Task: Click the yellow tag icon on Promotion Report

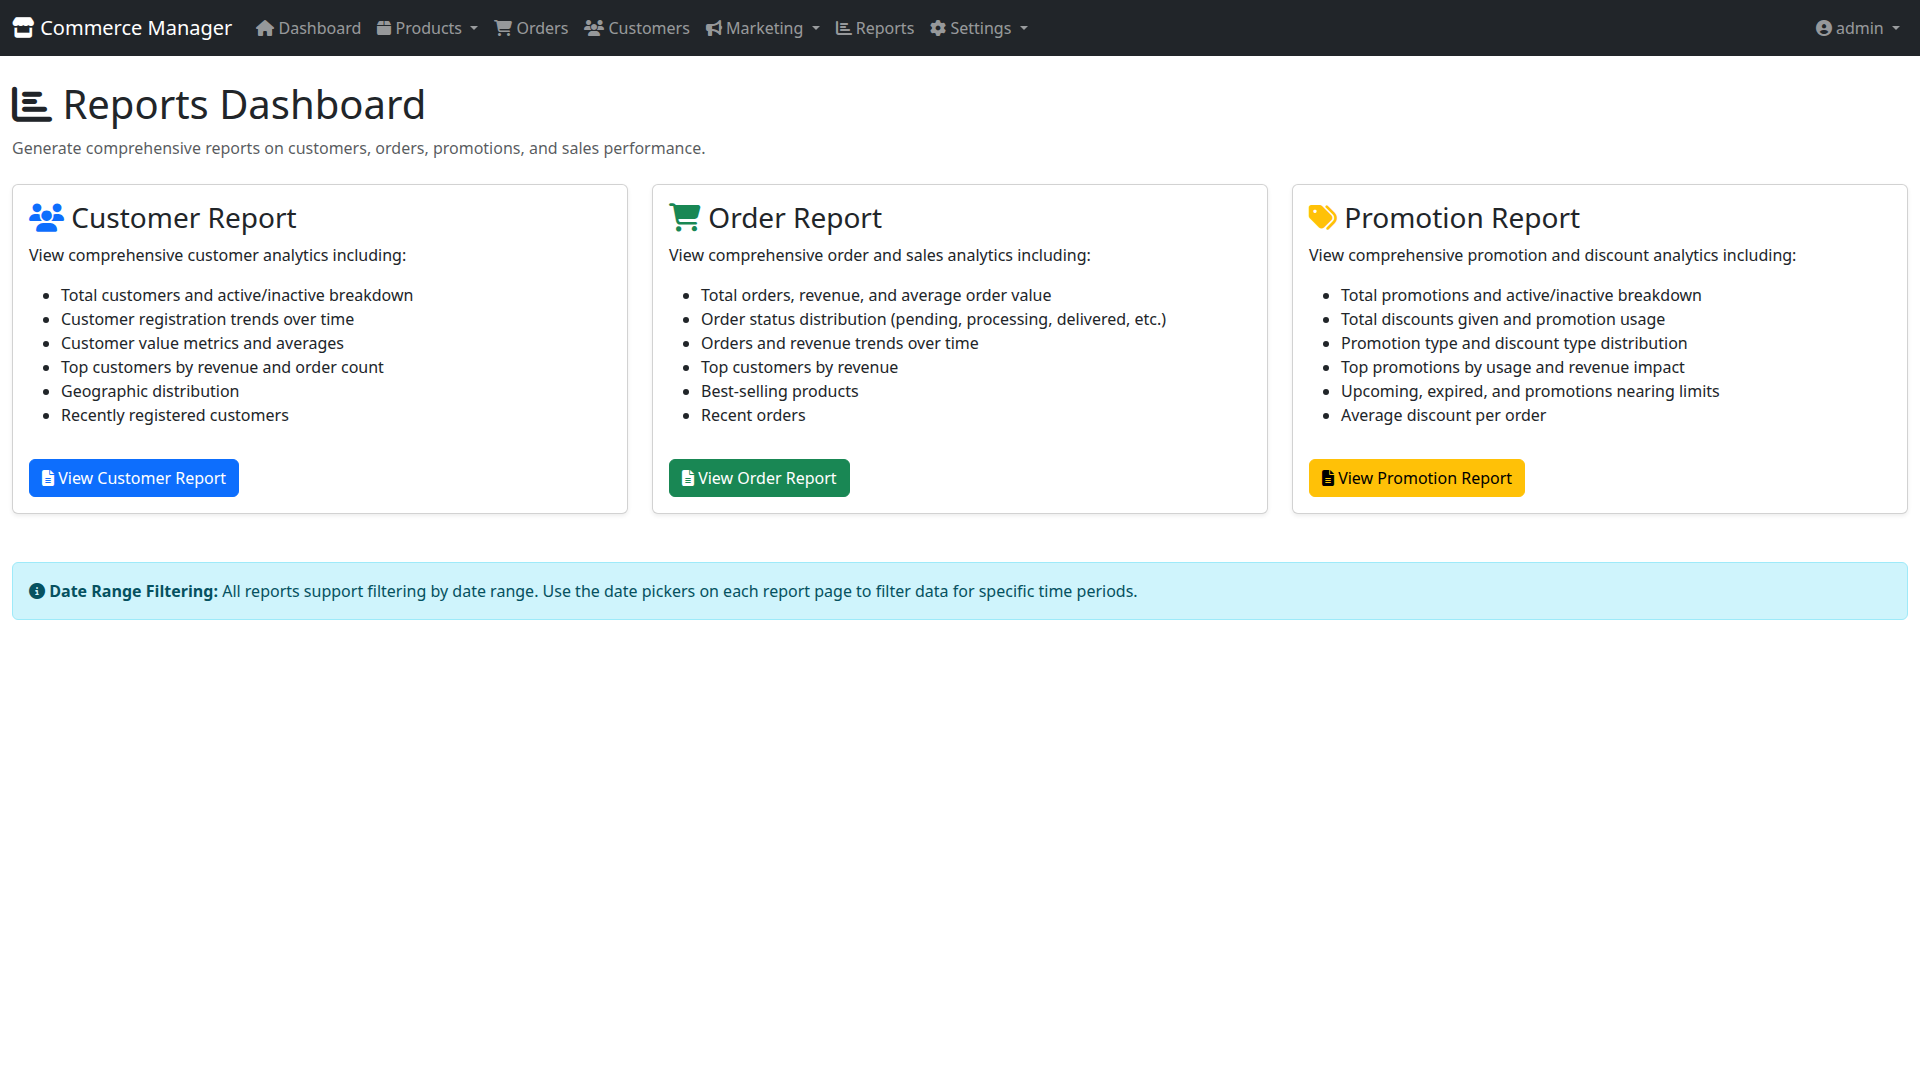Action: point(1323,216)
